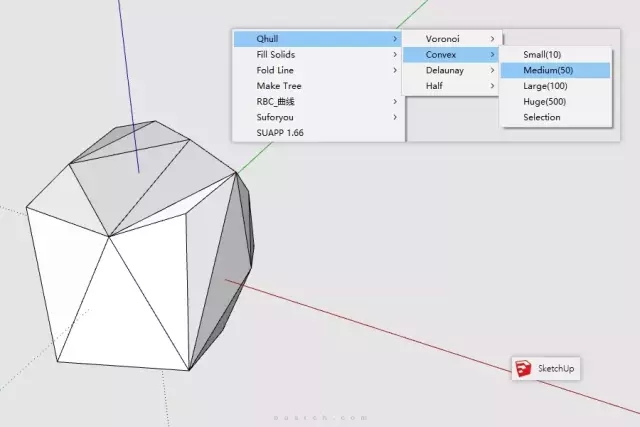Click the arrow beside Convex
This screenshot has width=640, height=427.
pyautogui.click(x=491, y=54)
